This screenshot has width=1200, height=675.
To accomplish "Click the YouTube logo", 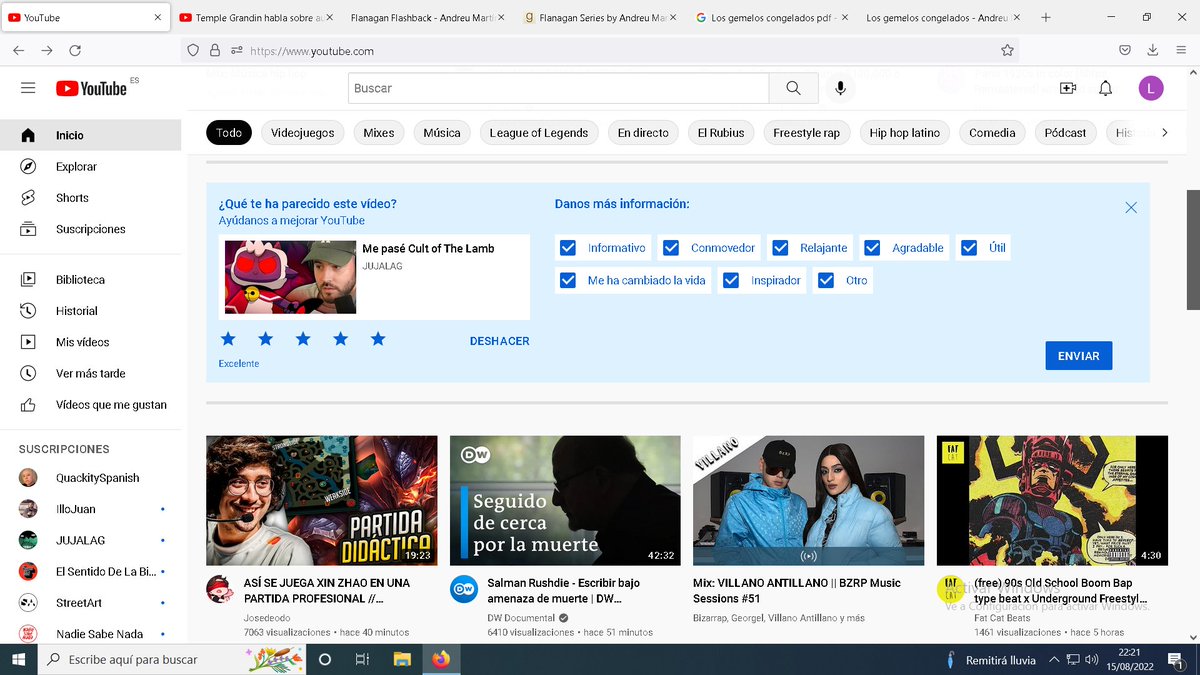I will (92, 89).
